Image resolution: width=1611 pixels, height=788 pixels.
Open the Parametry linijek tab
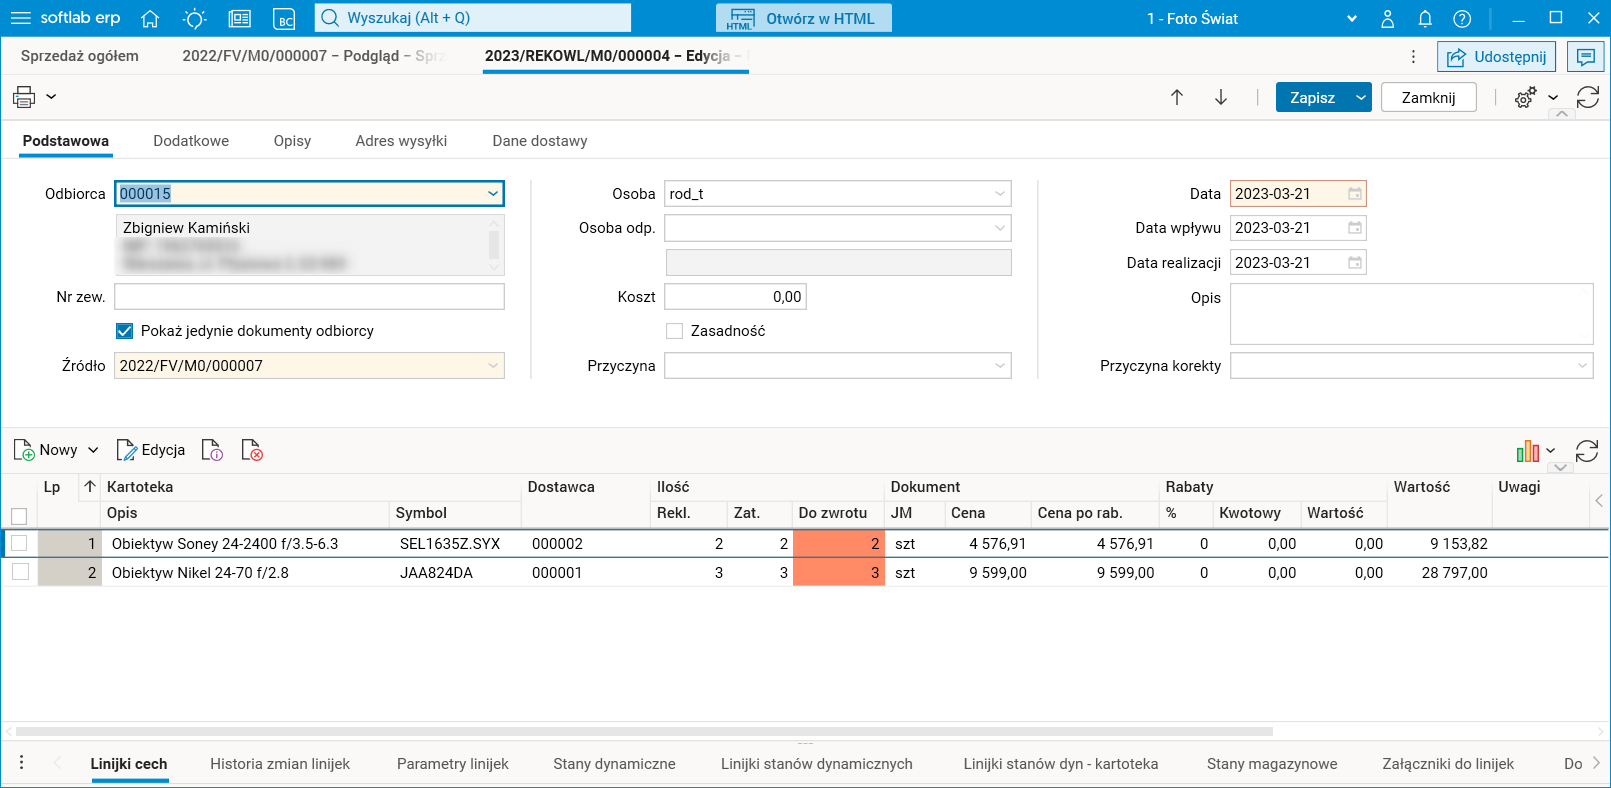click(x=453, y=764)
